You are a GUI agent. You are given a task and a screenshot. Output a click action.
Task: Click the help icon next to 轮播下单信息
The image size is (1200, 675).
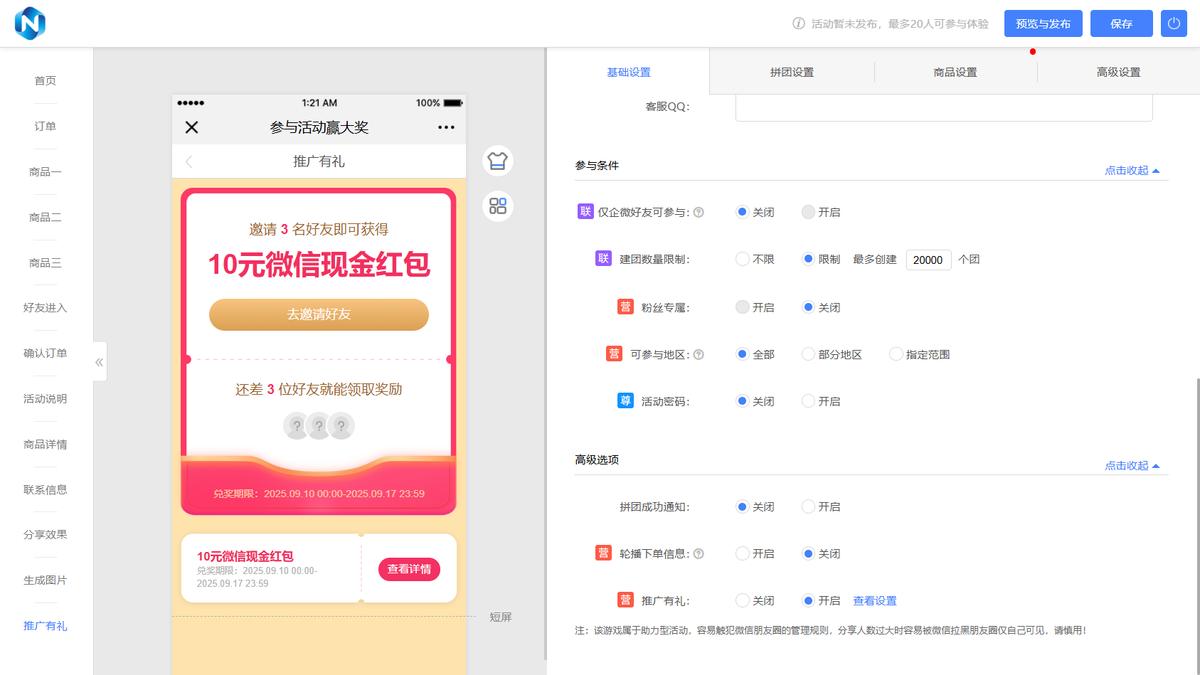pyautogui.click(x=698, y=554)
